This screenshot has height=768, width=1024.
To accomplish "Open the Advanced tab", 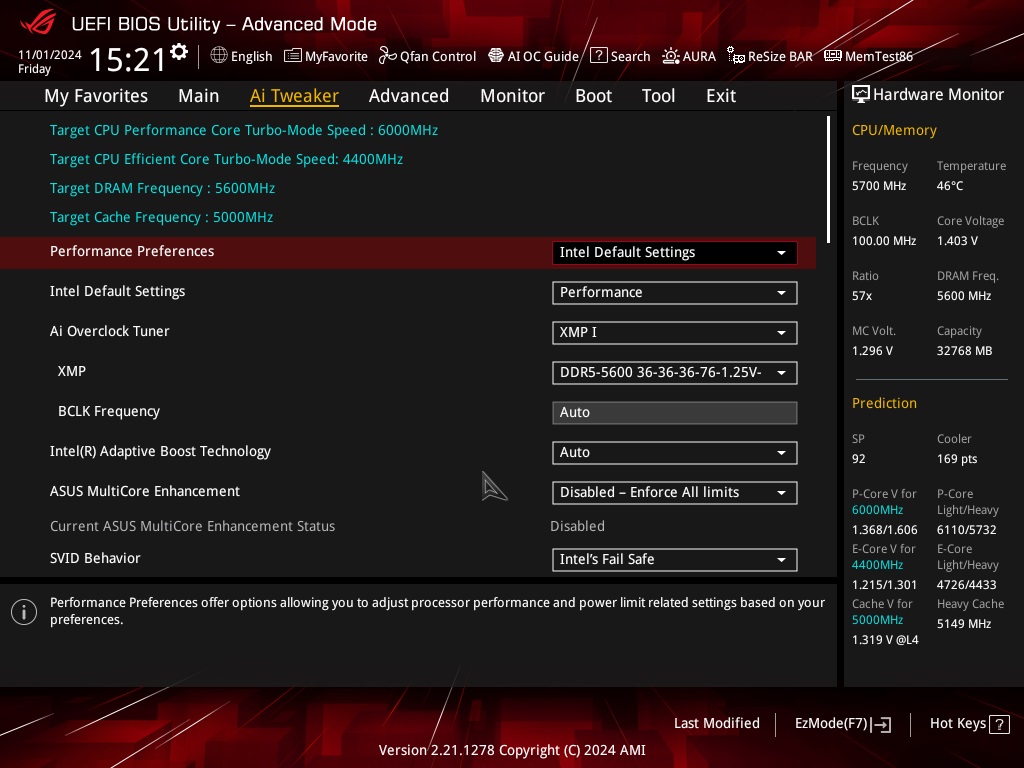I will pos(409,96).
